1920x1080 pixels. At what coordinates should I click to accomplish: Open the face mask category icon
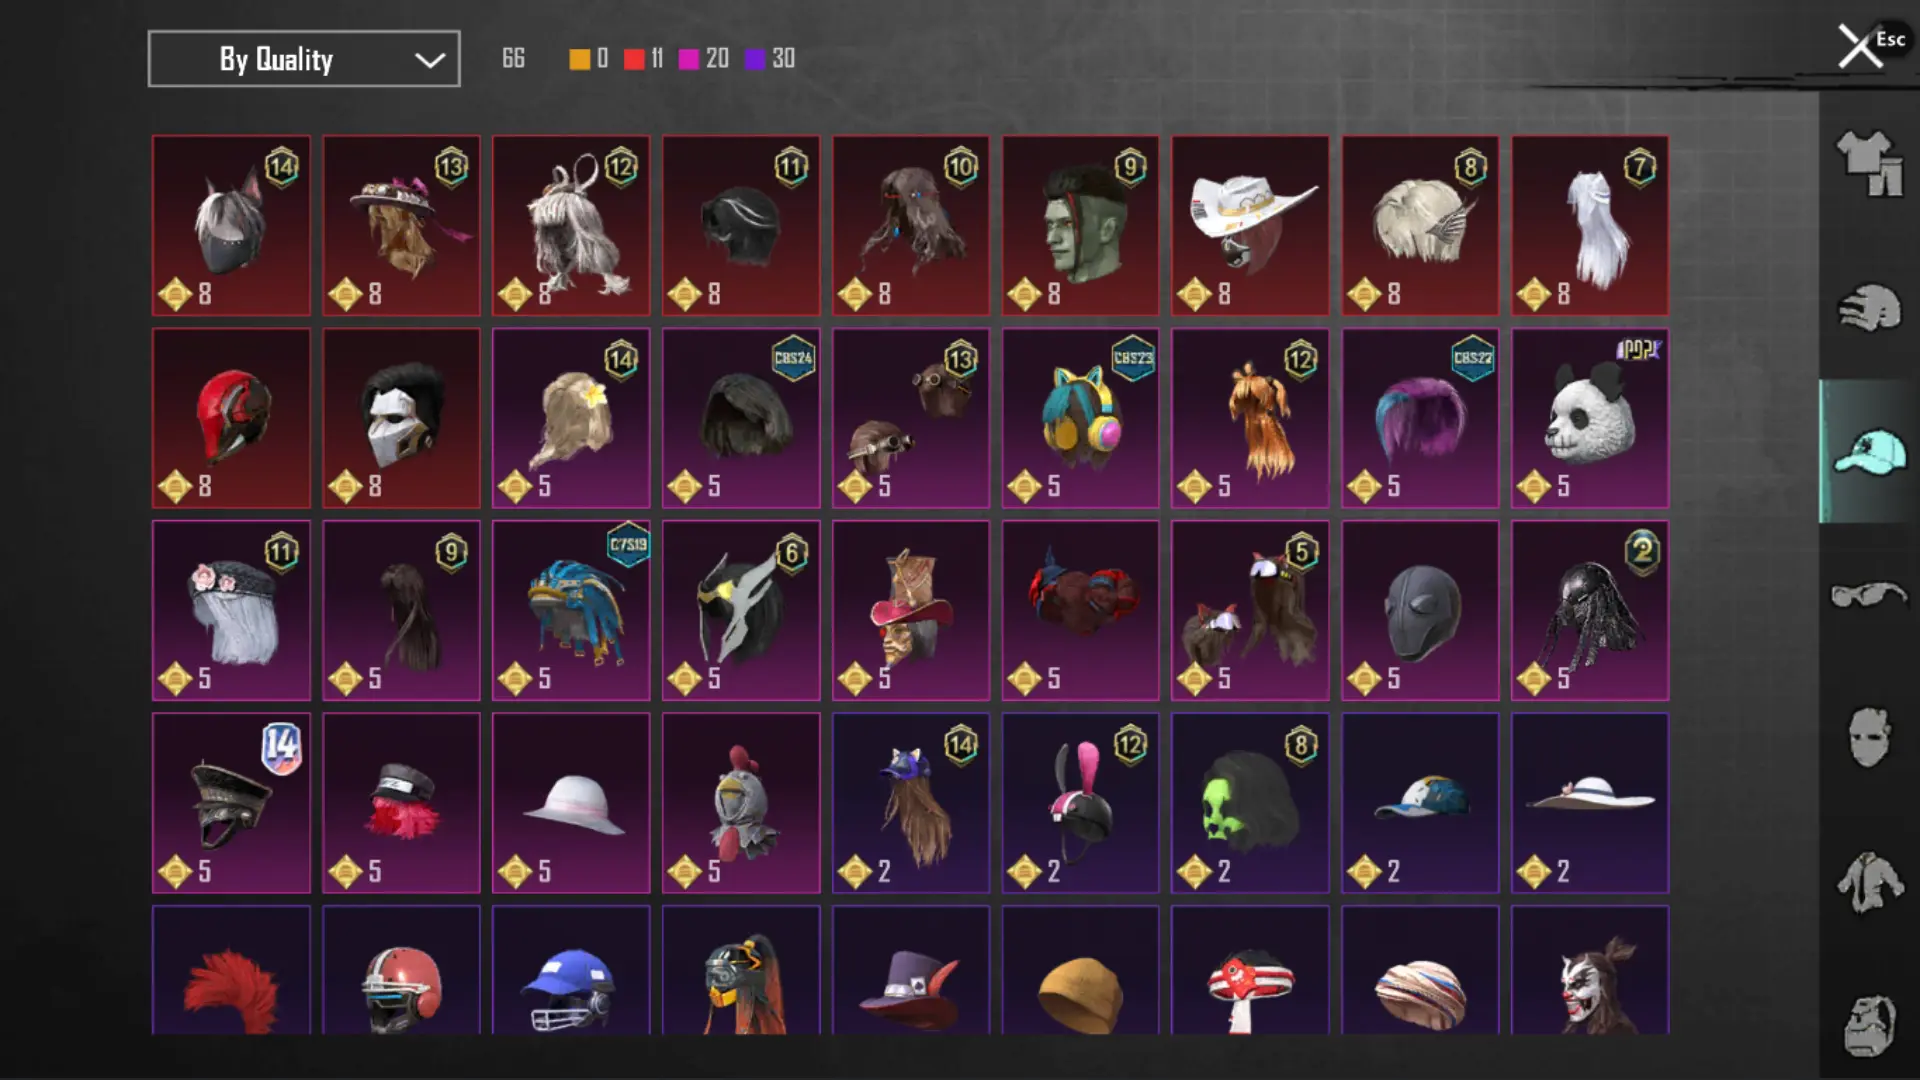(1869, 737)
